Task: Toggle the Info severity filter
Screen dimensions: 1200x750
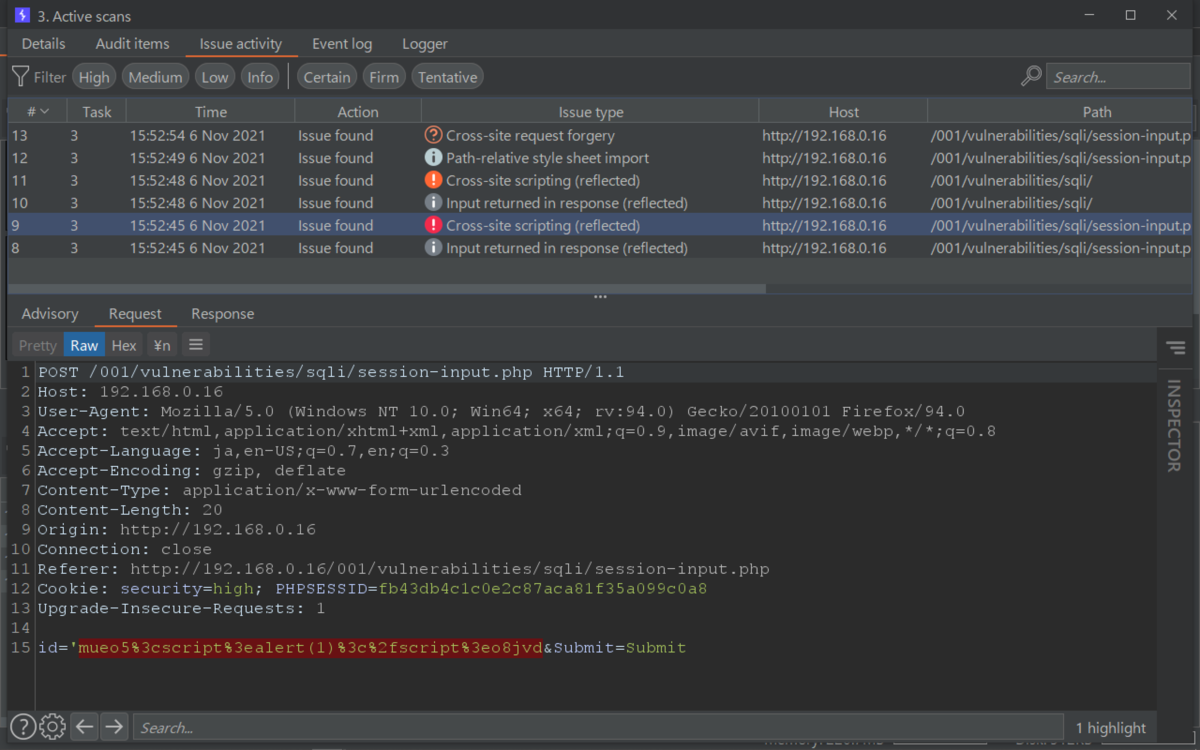Action: tap(260, 77)
